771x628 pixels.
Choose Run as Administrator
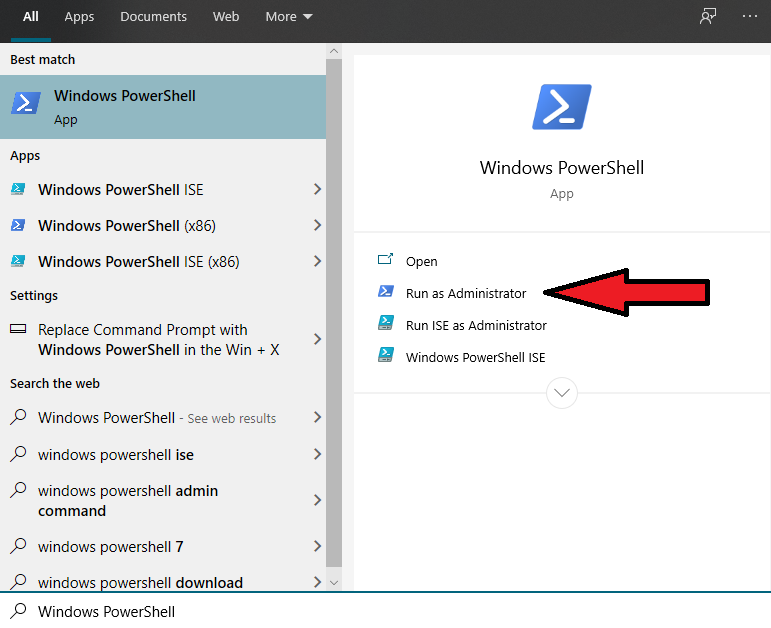tap(466, 294)
